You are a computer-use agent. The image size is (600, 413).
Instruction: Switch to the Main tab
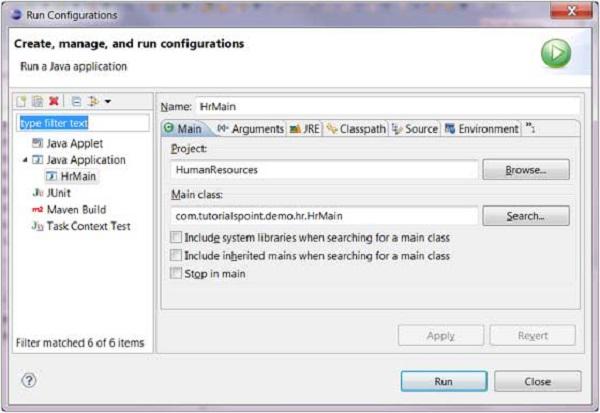pos(183,129)
